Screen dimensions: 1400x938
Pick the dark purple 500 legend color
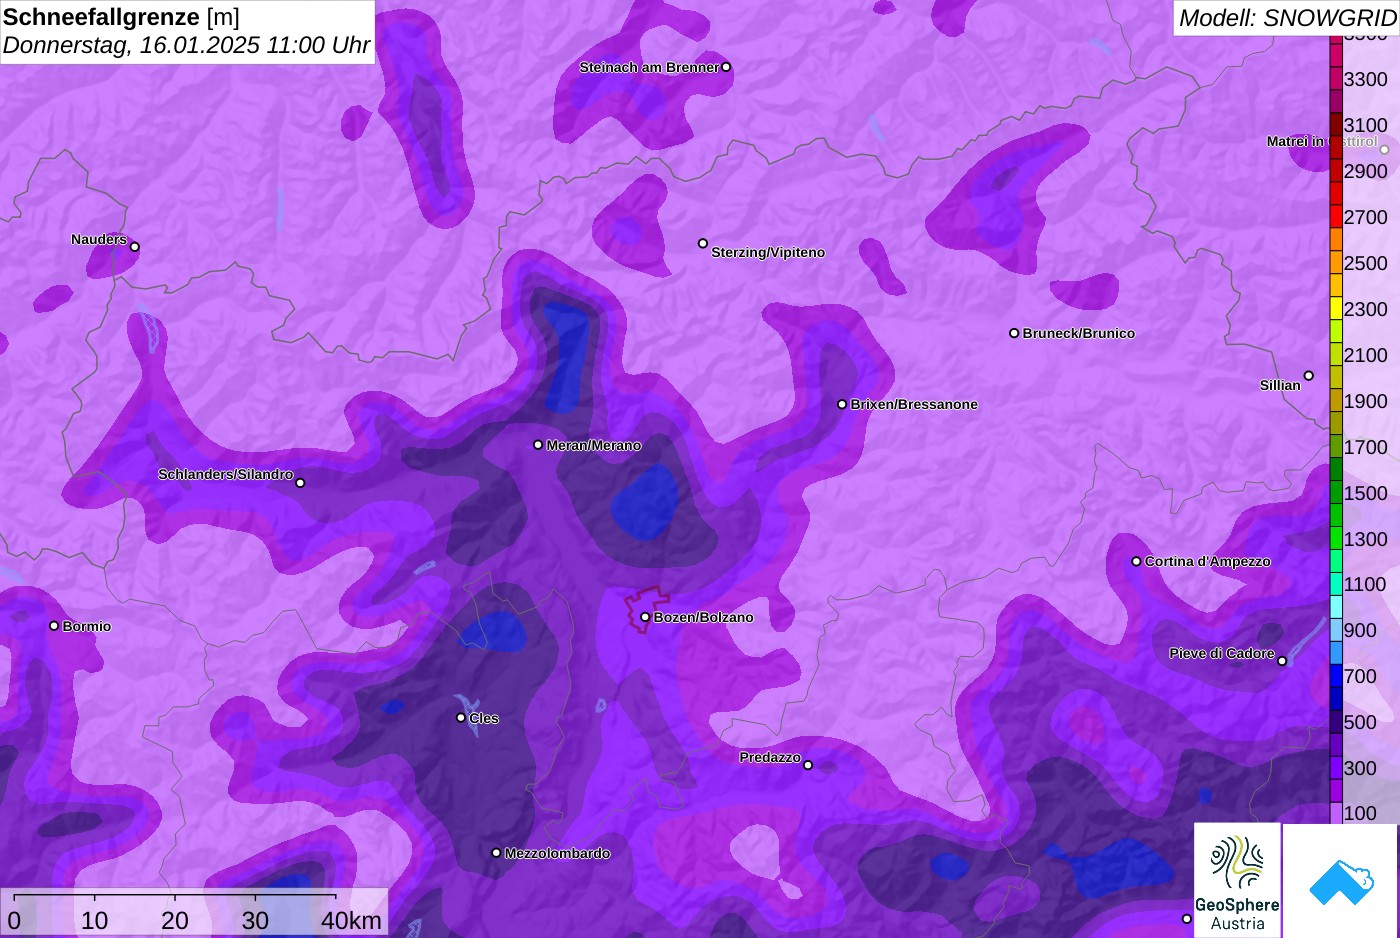pos(1336,723)
